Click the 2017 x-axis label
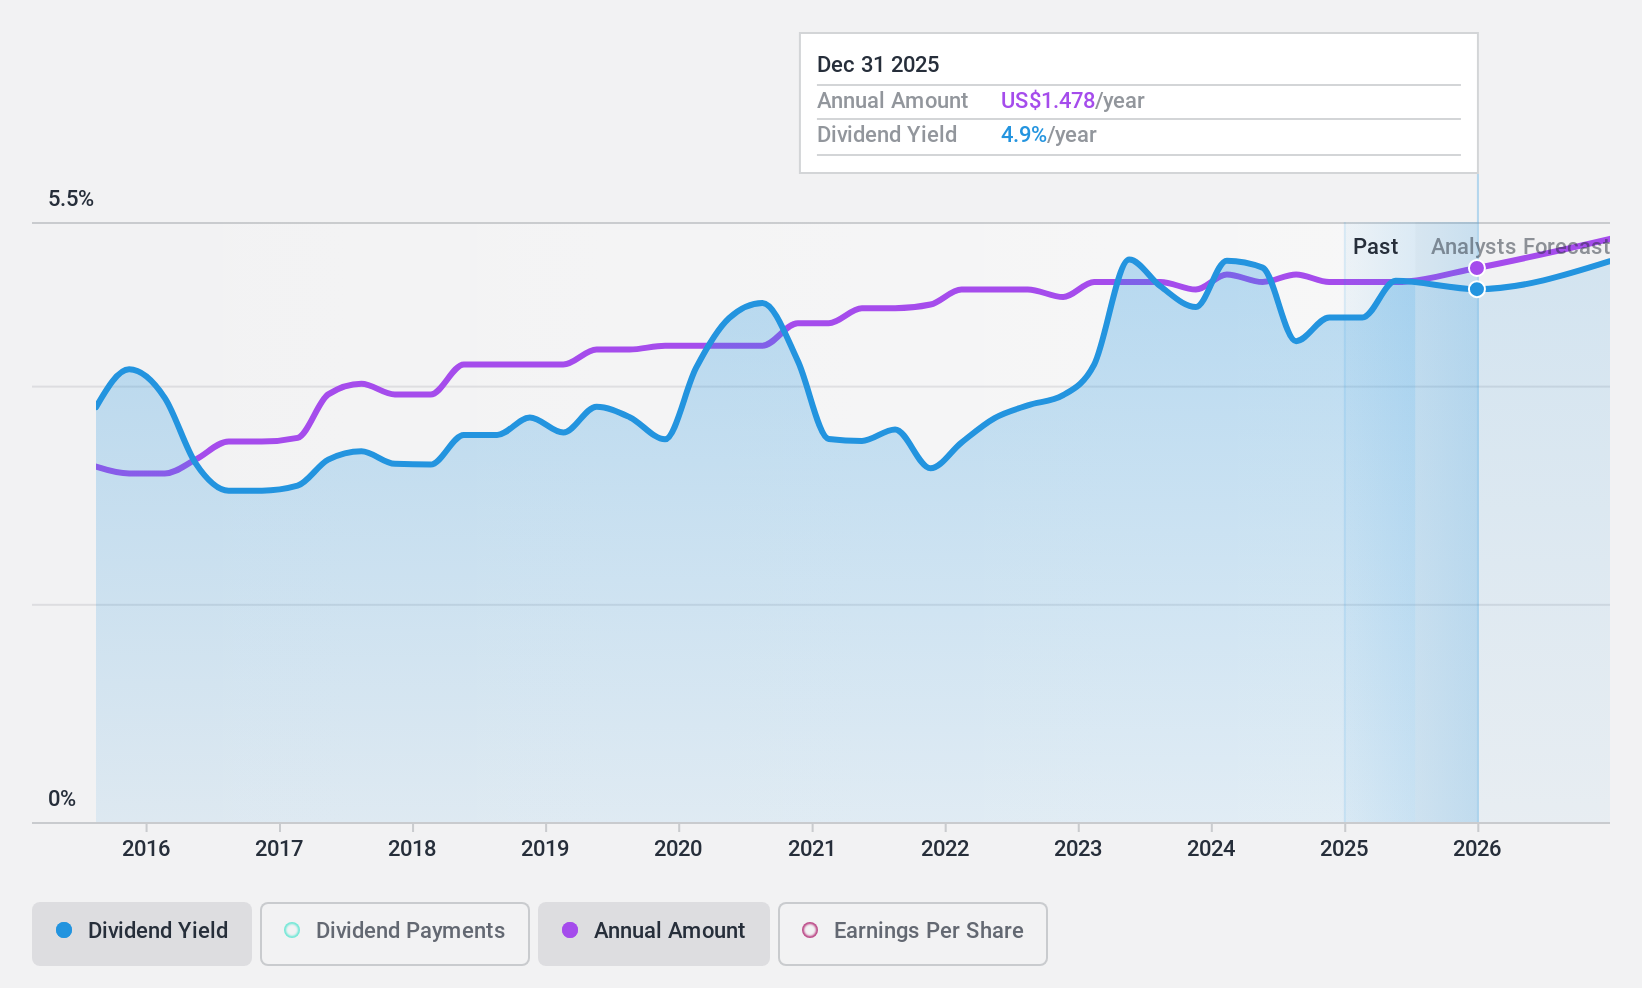 [279, 849]
